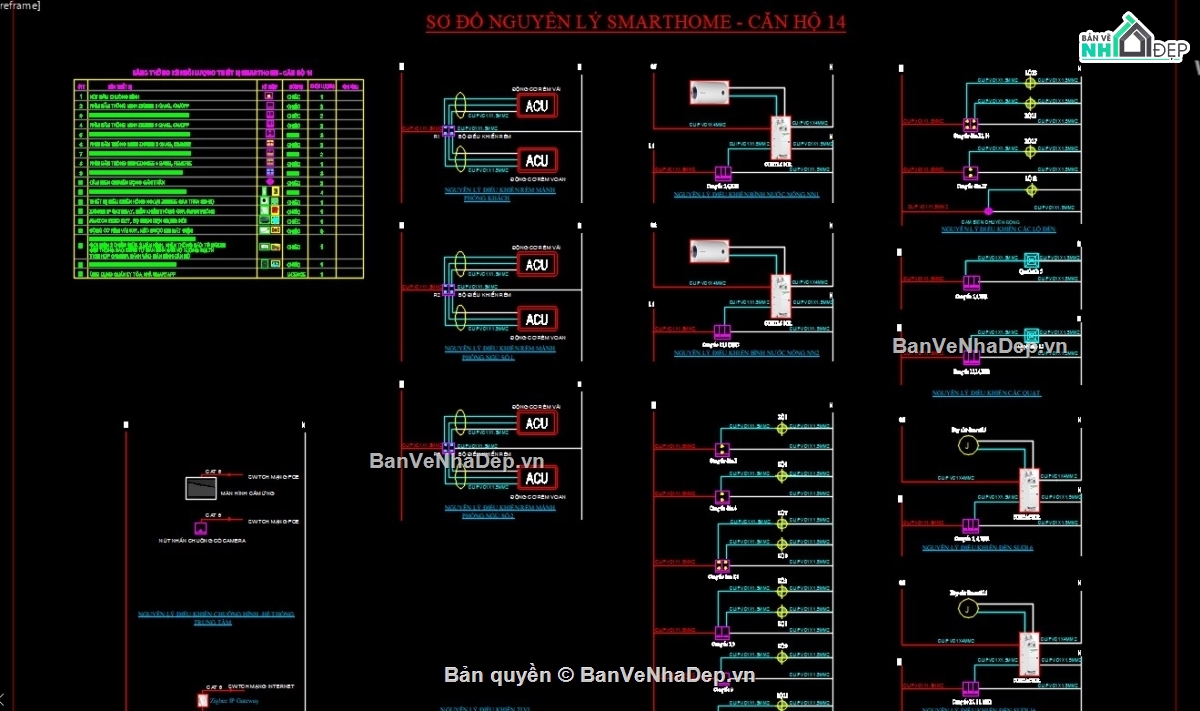Select the upper ACU block in PHÒNG KHÁCH diagram
The image size is (1200, 711).
tap(537, 106)
